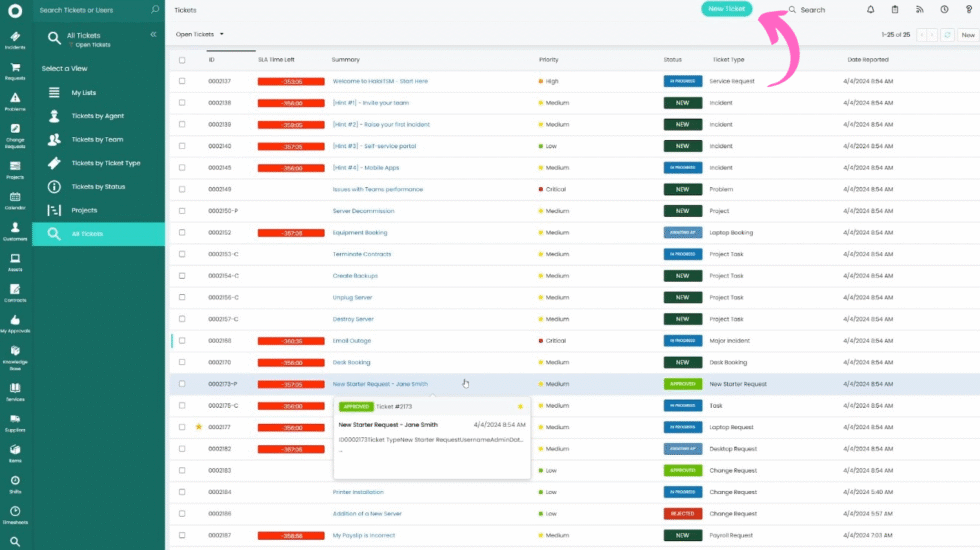Click the star on ticket 0002177
Screen dimensions: 980x550
(x=198, y=427)
